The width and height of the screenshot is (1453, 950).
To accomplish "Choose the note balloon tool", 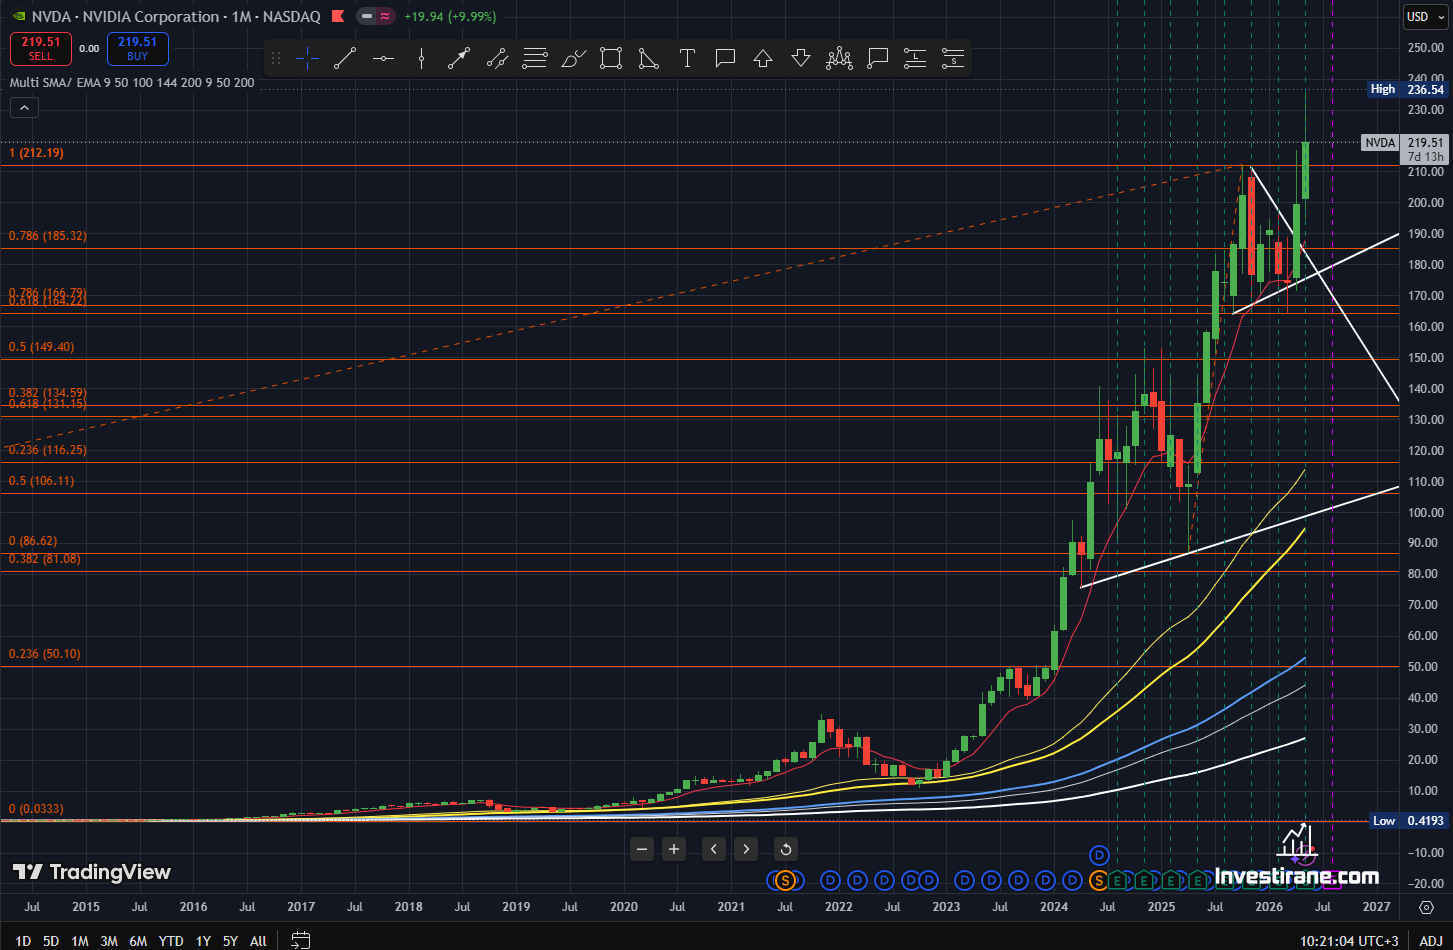I will 877,59.
